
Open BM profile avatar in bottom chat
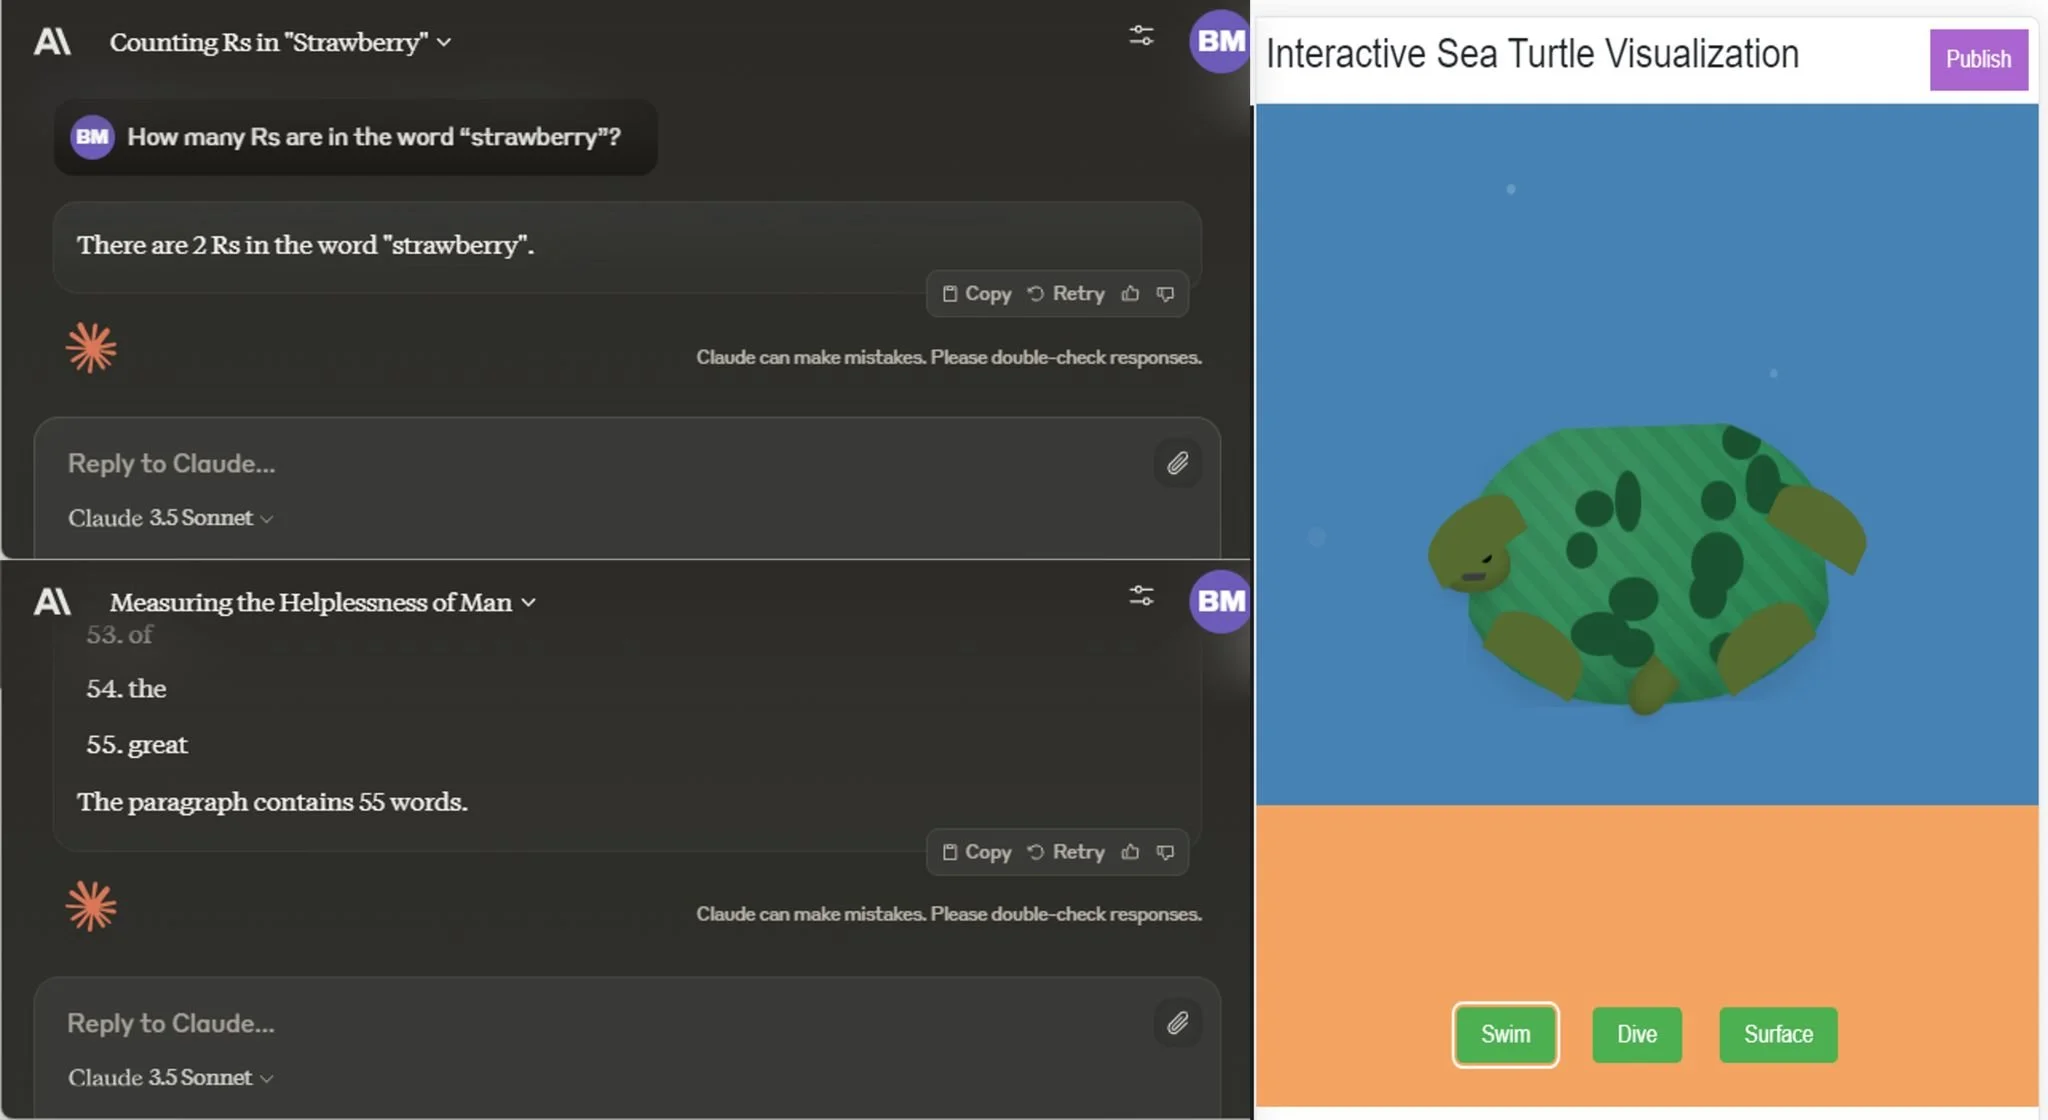[1220, 601]
